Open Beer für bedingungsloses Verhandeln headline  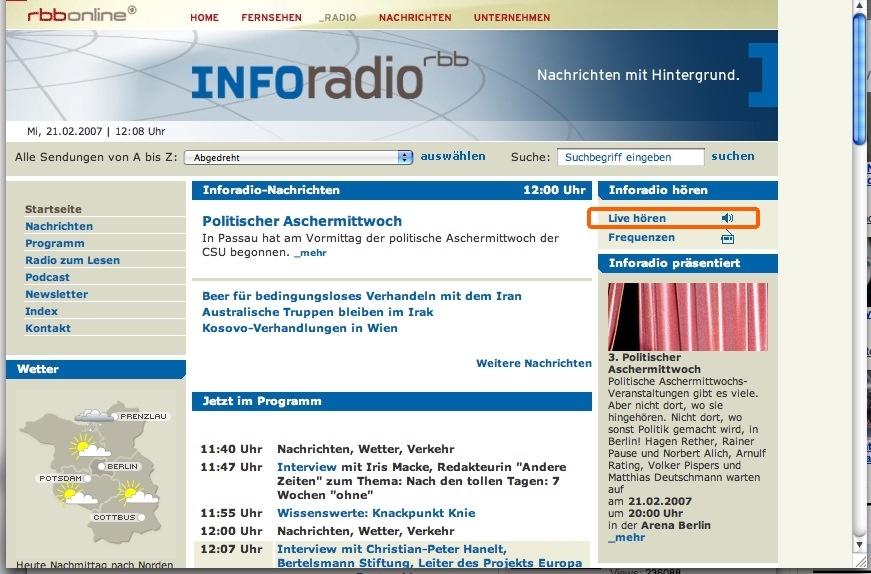(x=362, y=296)
